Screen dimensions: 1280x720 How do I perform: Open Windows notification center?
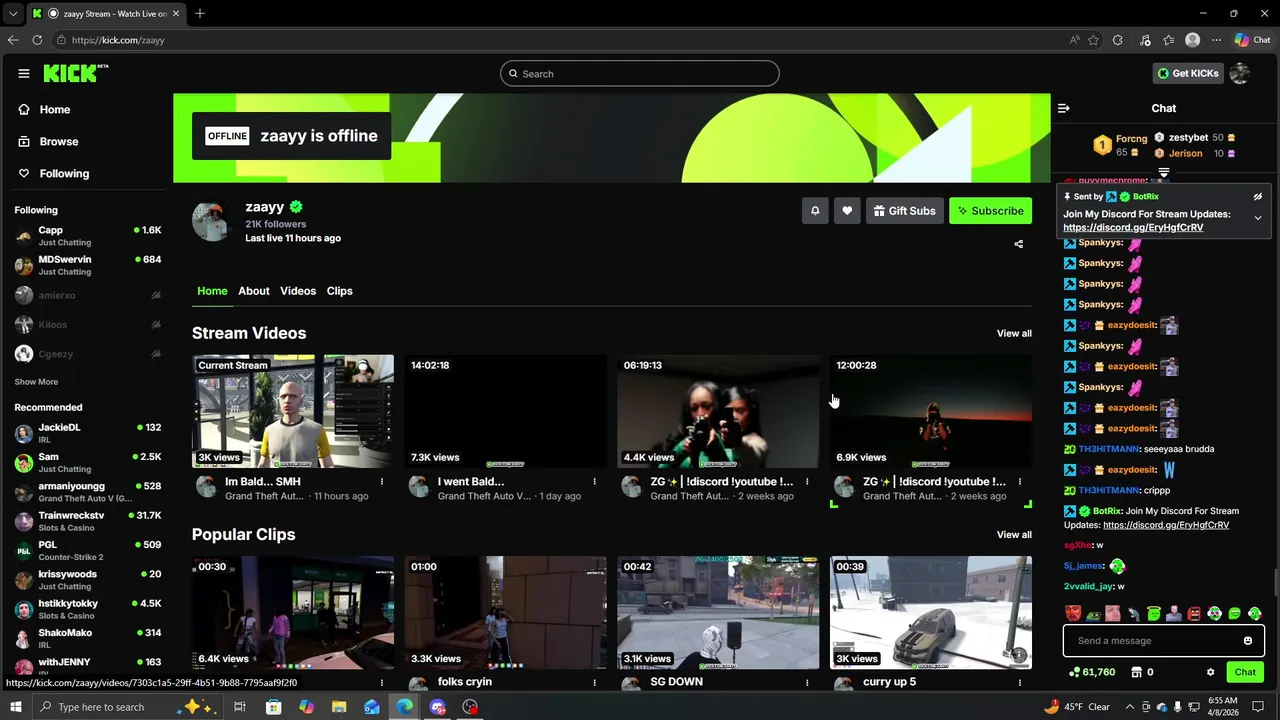point(1258,707)
